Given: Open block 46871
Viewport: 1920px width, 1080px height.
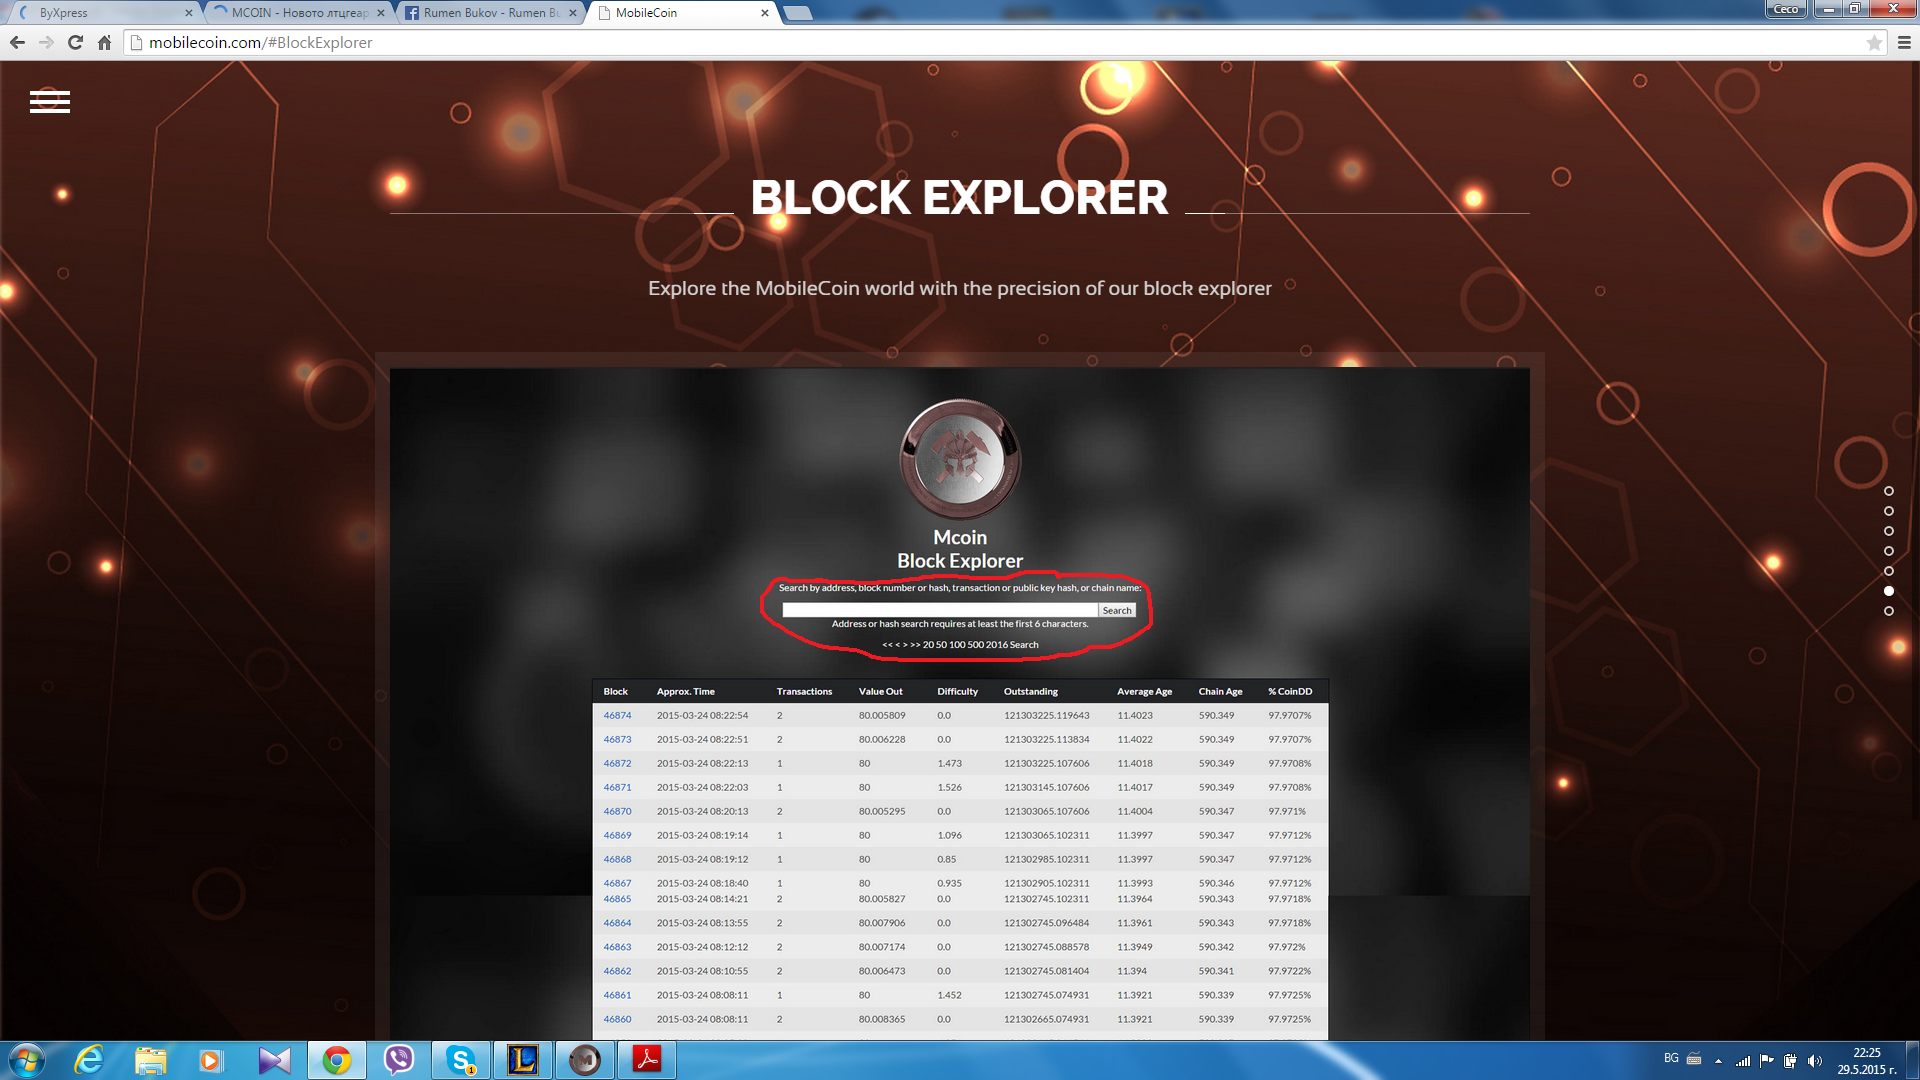Looking at the screenshot, I should (x=617, y=787).
